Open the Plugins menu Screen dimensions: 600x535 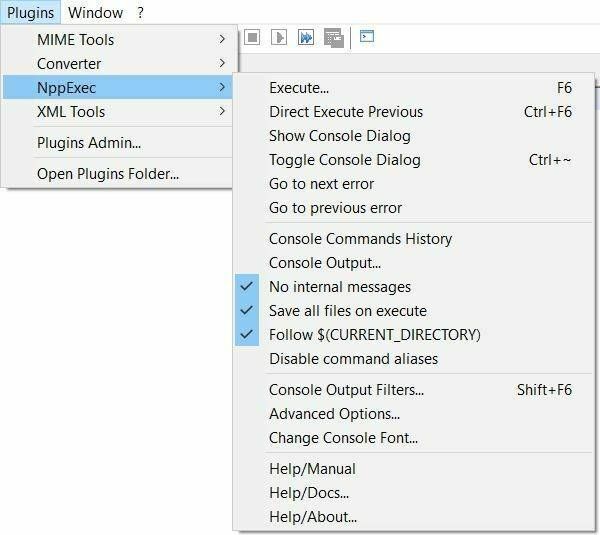pyautogui.click(x=31, y=13)
